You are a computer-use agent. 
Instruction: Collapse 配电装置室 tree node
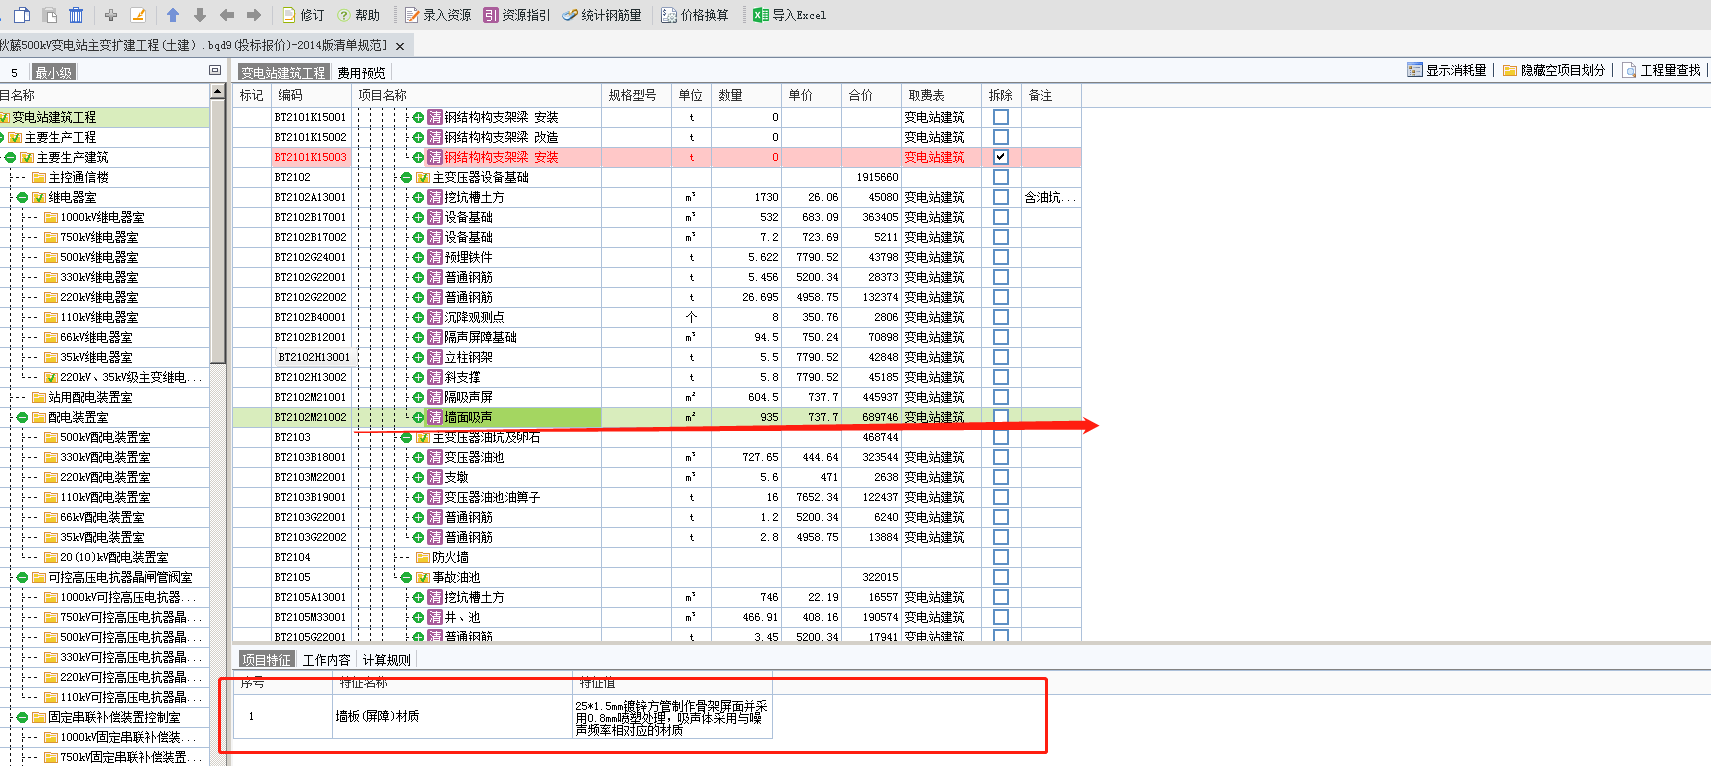click(x=22, y=417)
